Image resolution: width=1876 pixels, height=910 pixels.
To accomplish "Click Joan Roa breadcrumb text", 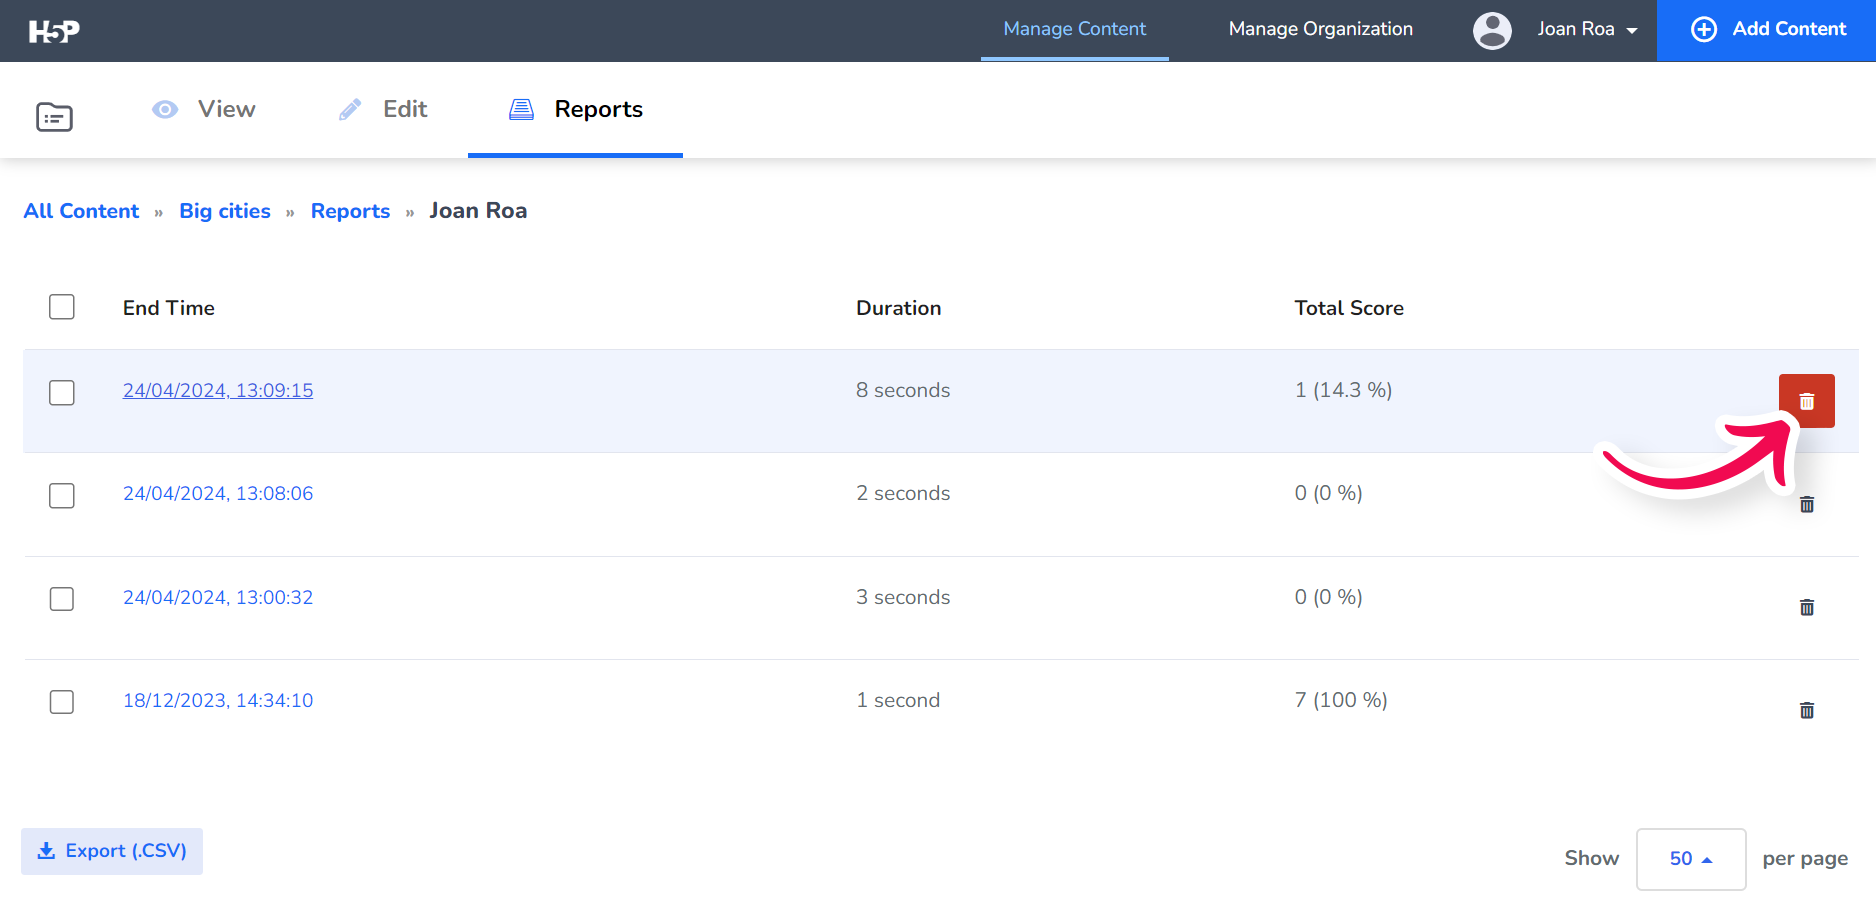I will pyautogui.click(x=478, y=211).
